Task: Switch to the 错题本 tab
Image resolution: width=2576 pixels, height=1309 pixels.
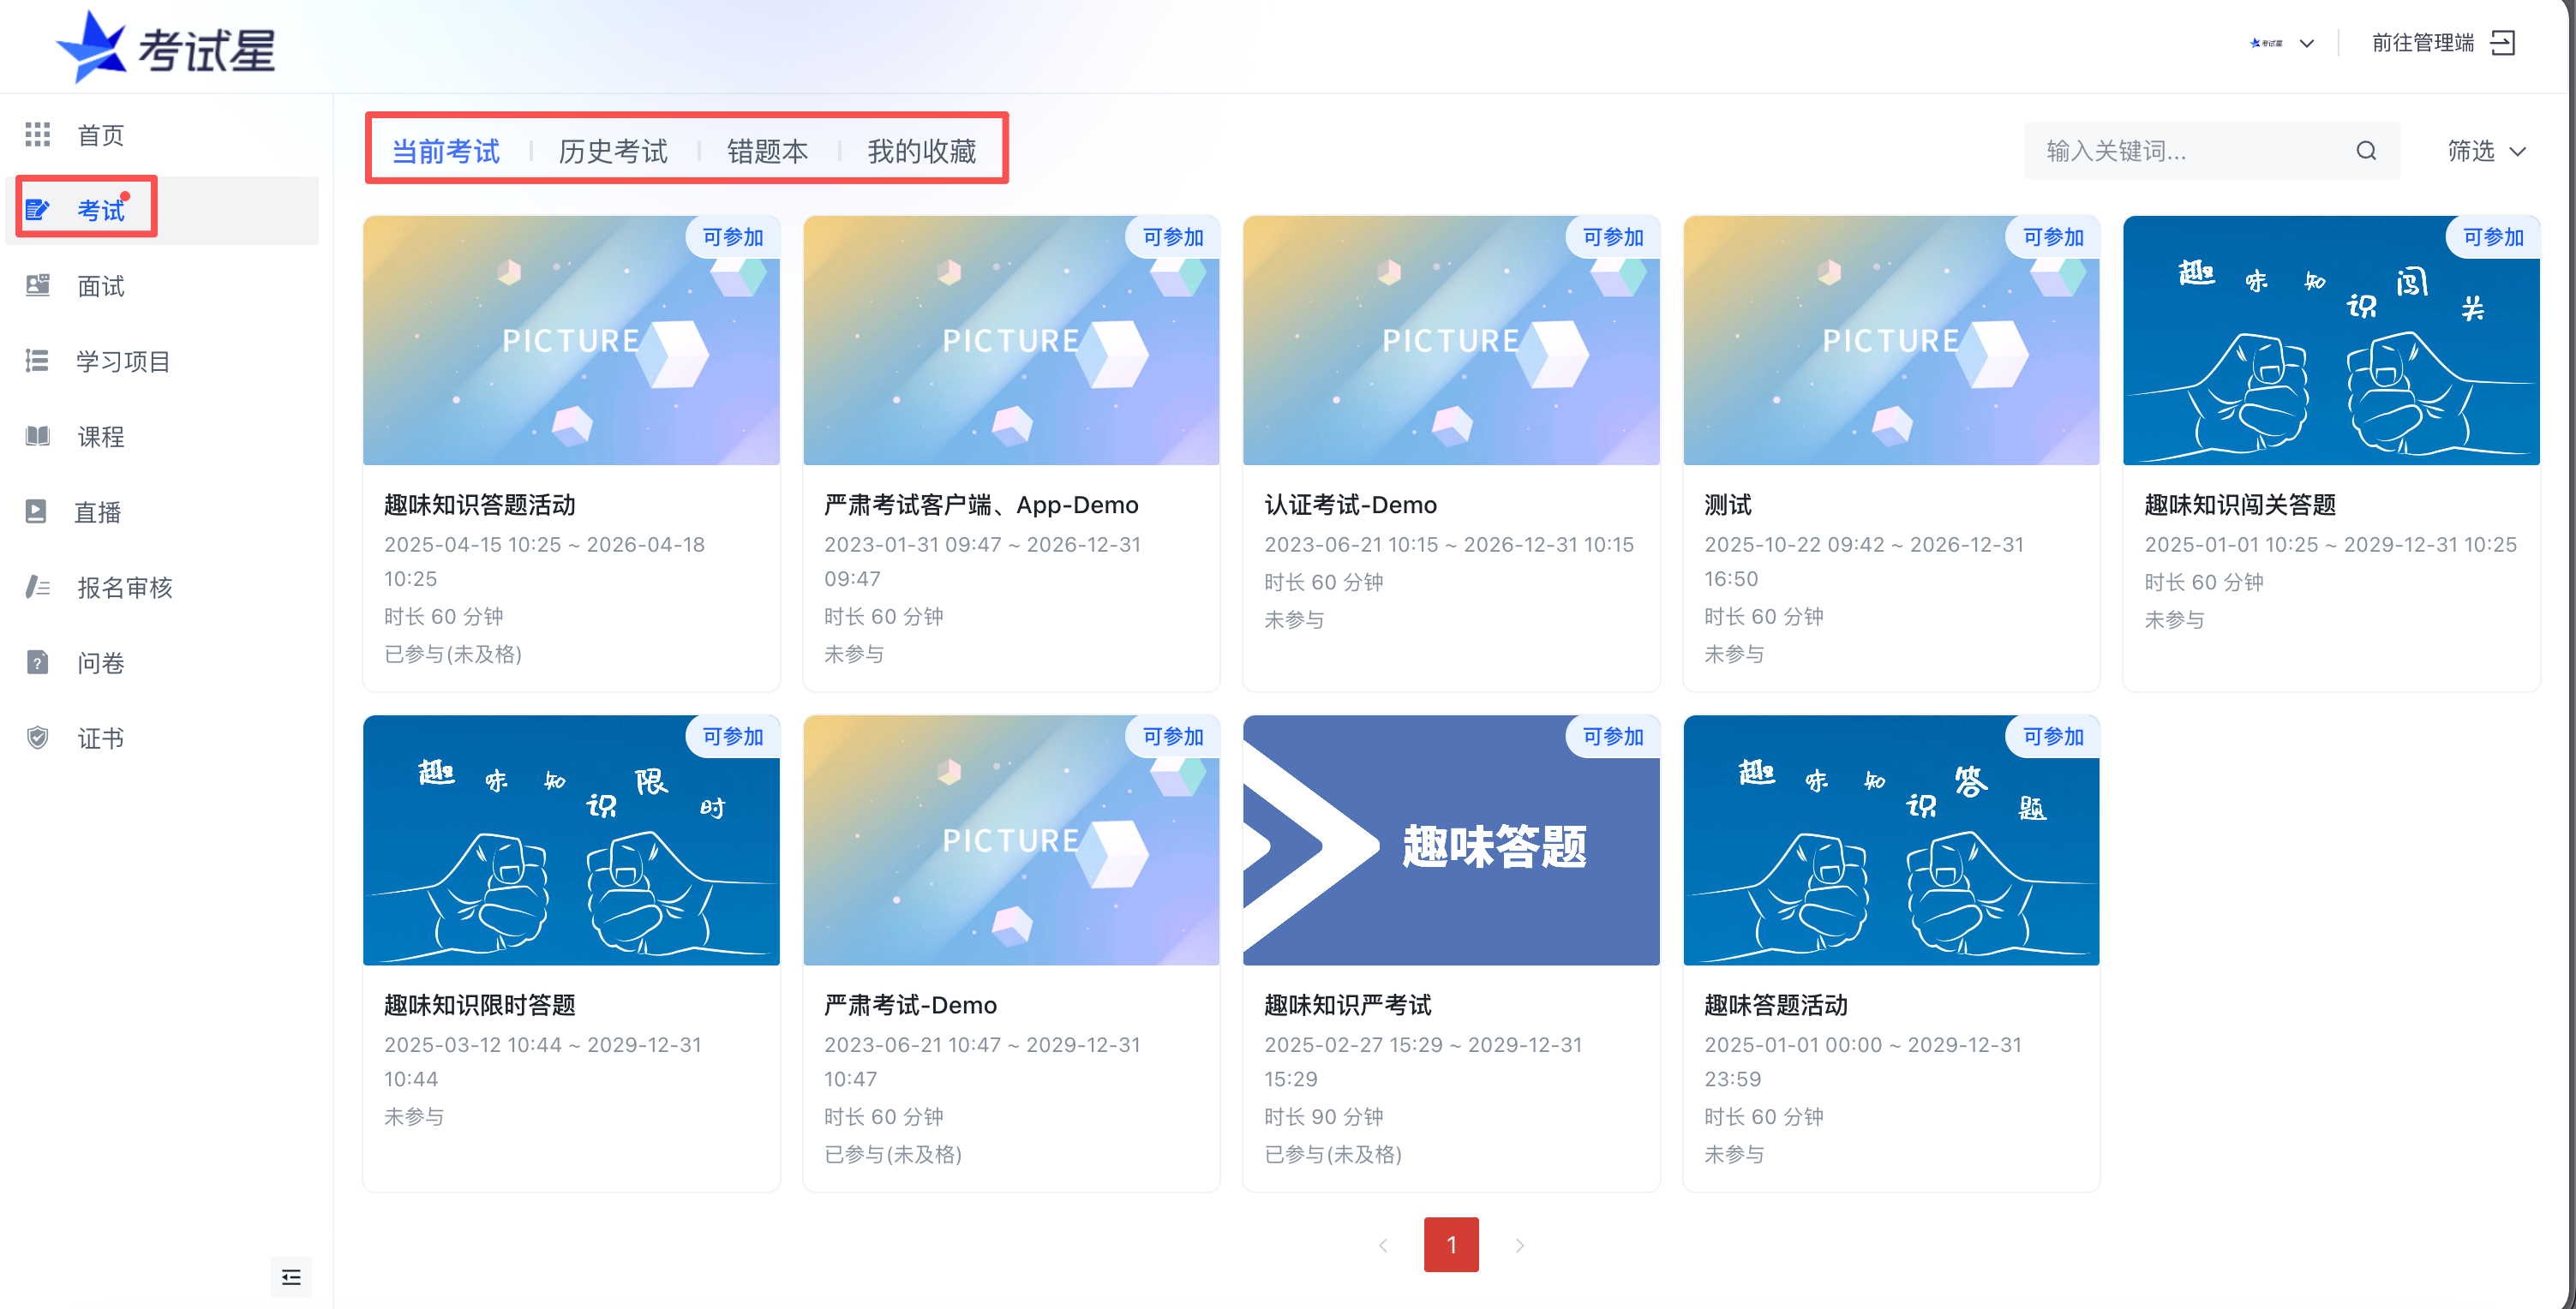Action: pos(767,151)
